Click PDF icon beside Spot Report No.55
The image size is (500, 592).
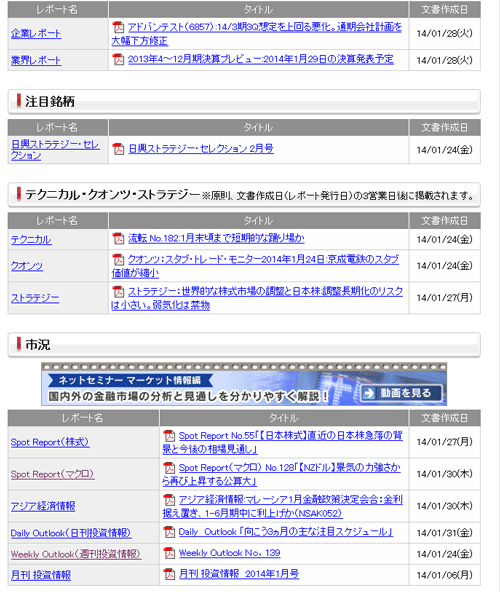click(169, 436)
